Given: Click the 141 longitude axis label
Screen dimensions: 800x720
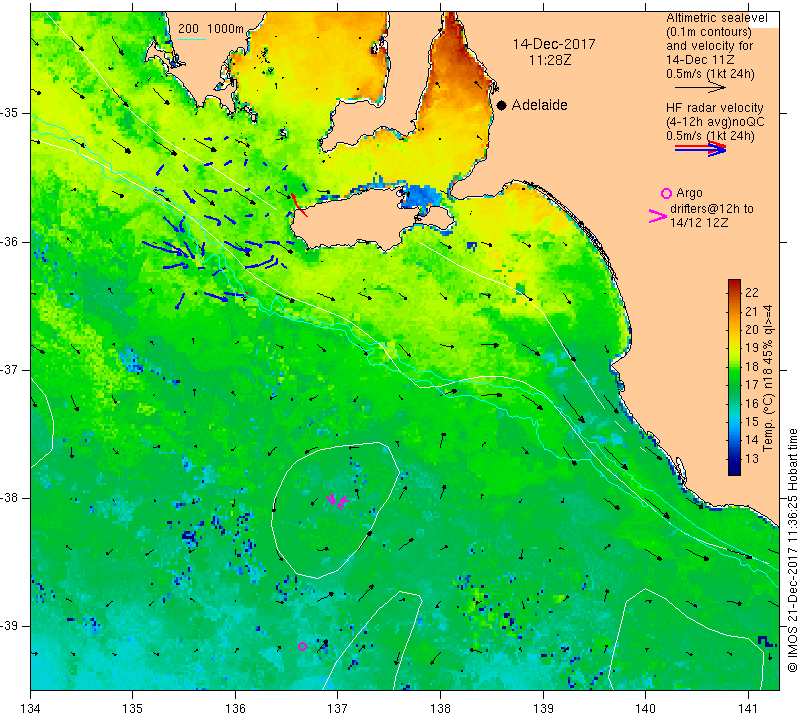Looking at the screenshot, I should click(x=748, y=708).
